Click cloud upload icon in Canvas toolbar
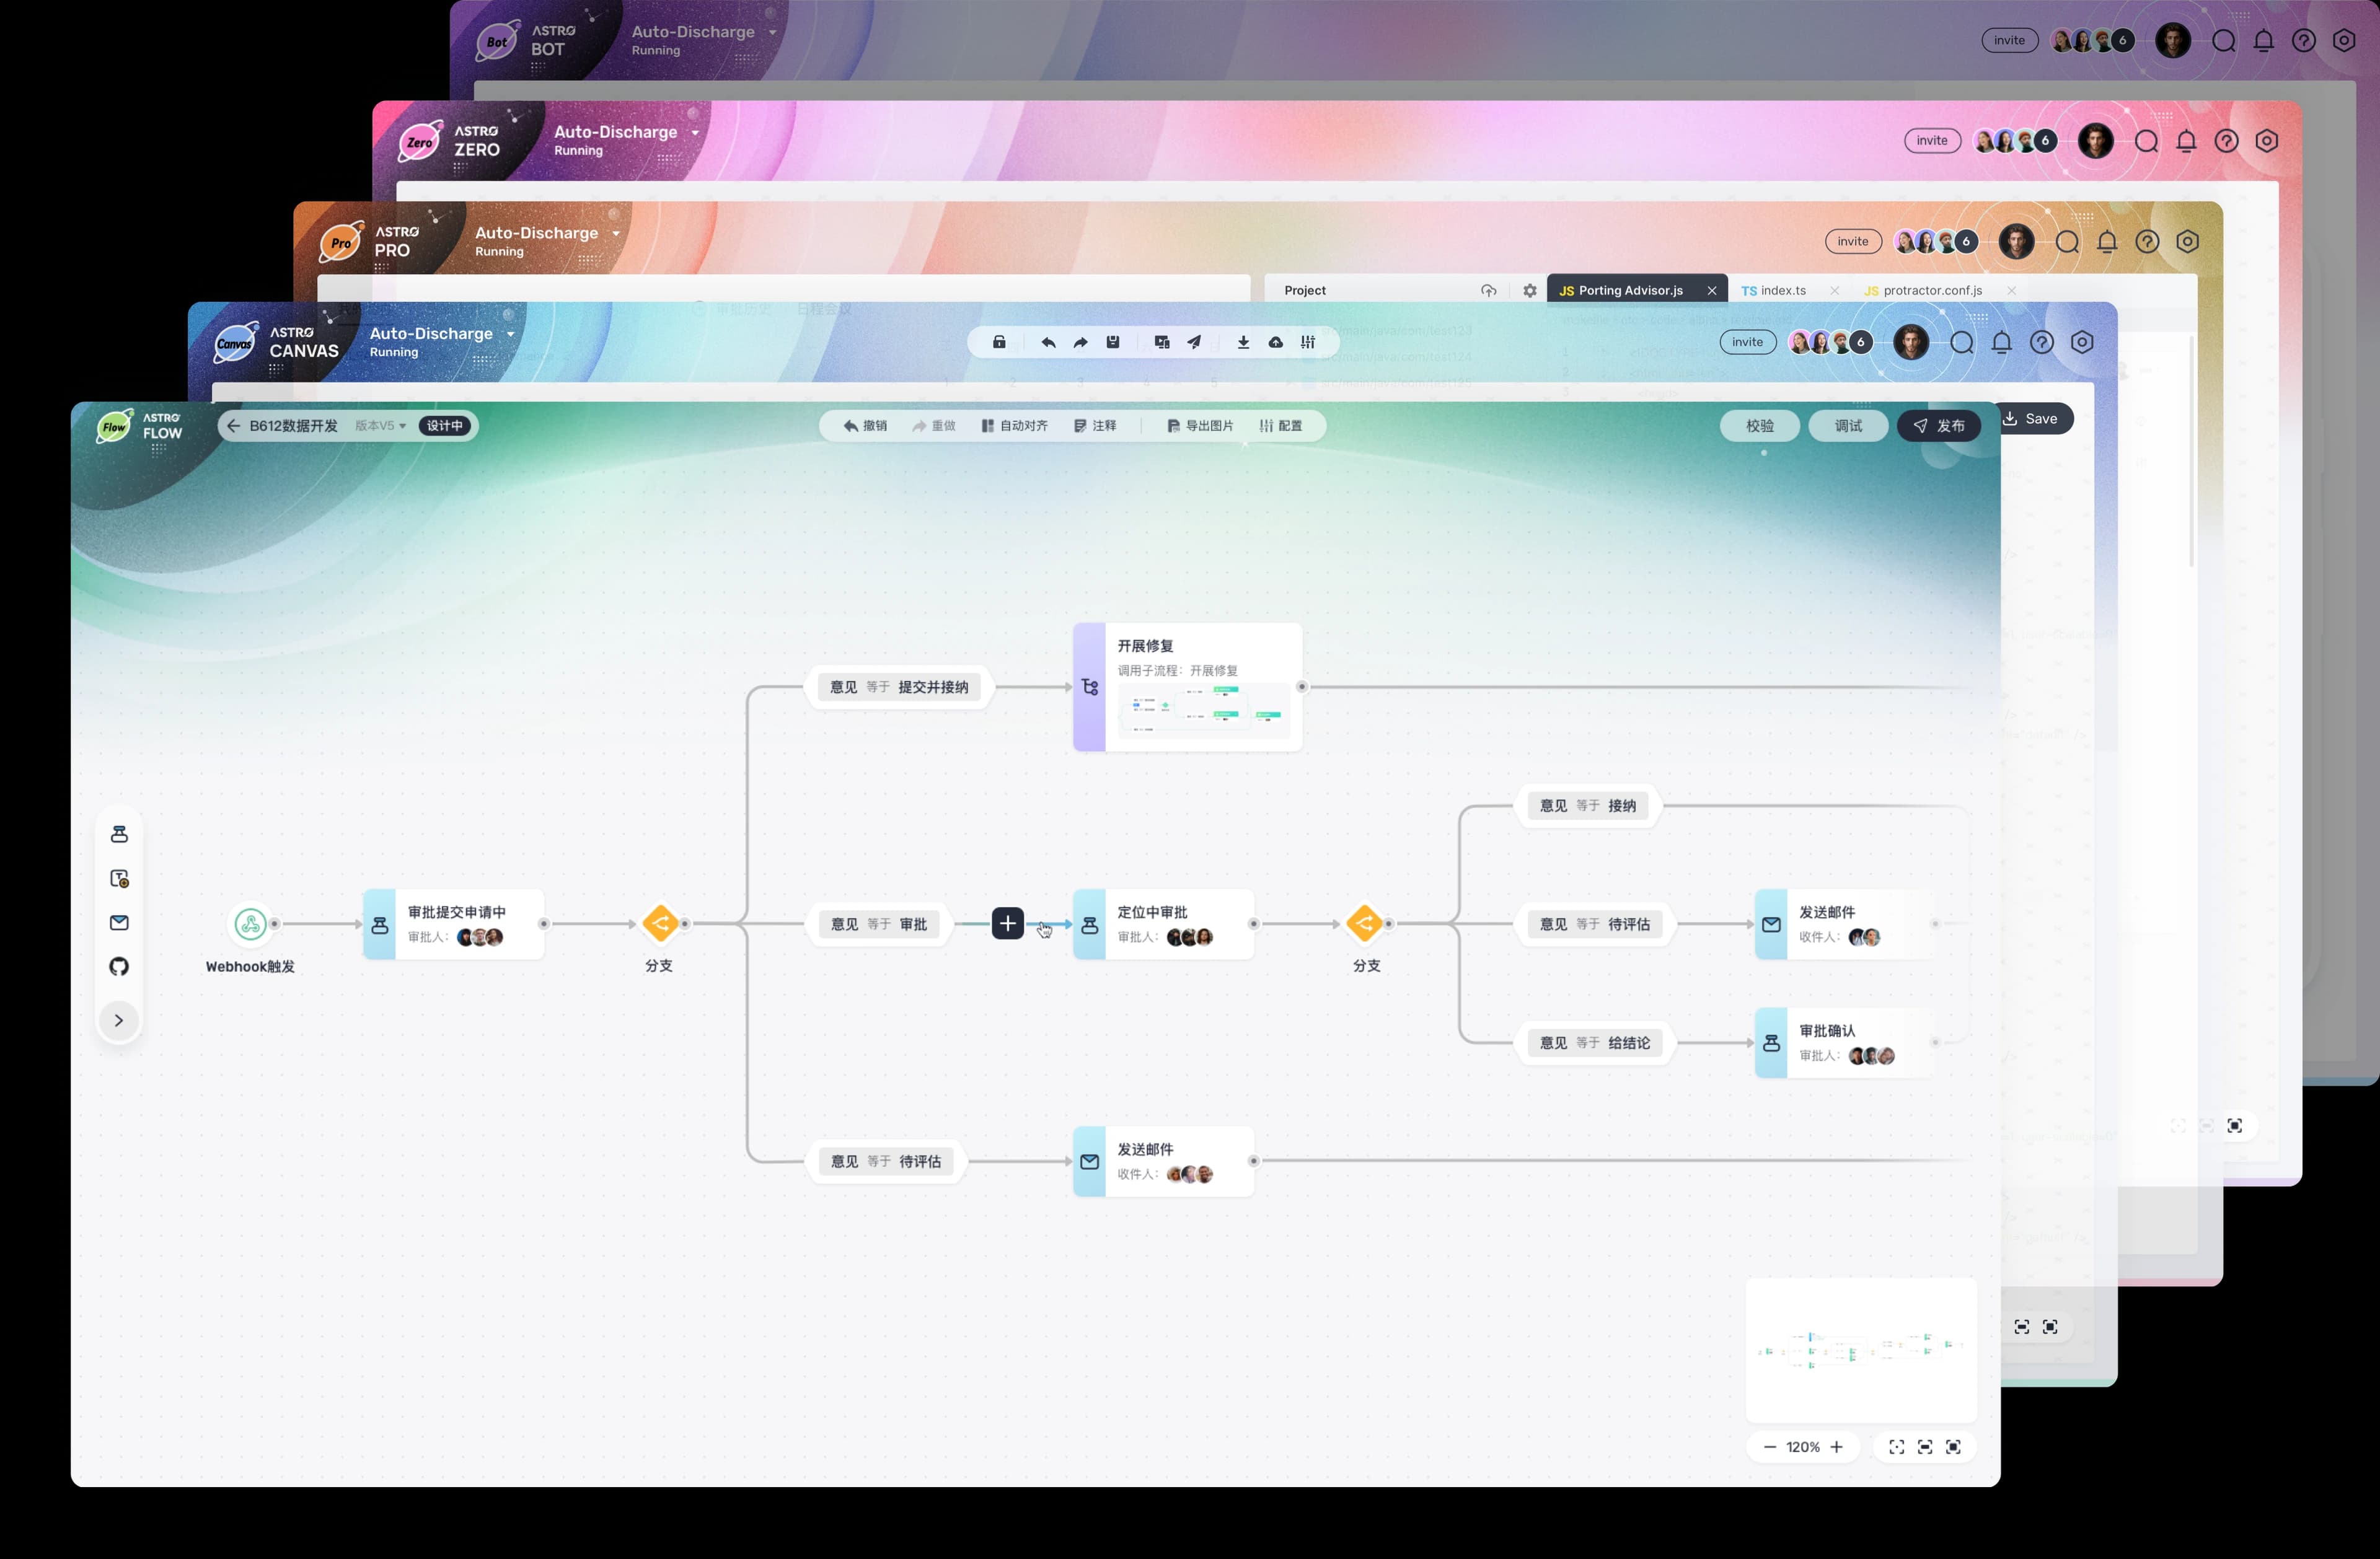 point(1276,342)
